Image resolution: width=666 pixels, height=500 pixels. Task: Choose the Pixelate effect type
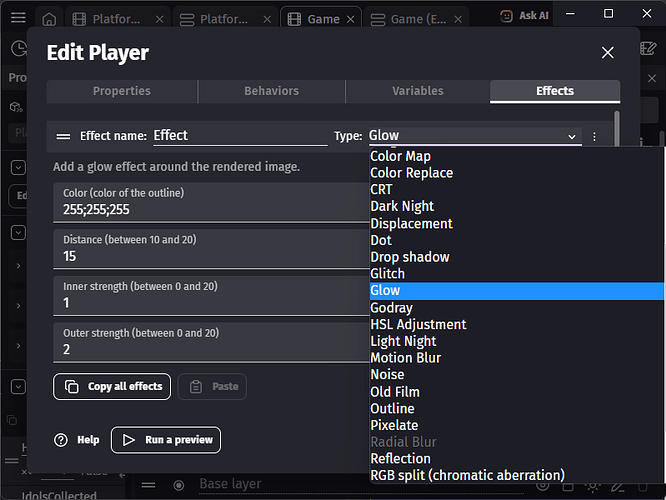[x=394, y=425]
